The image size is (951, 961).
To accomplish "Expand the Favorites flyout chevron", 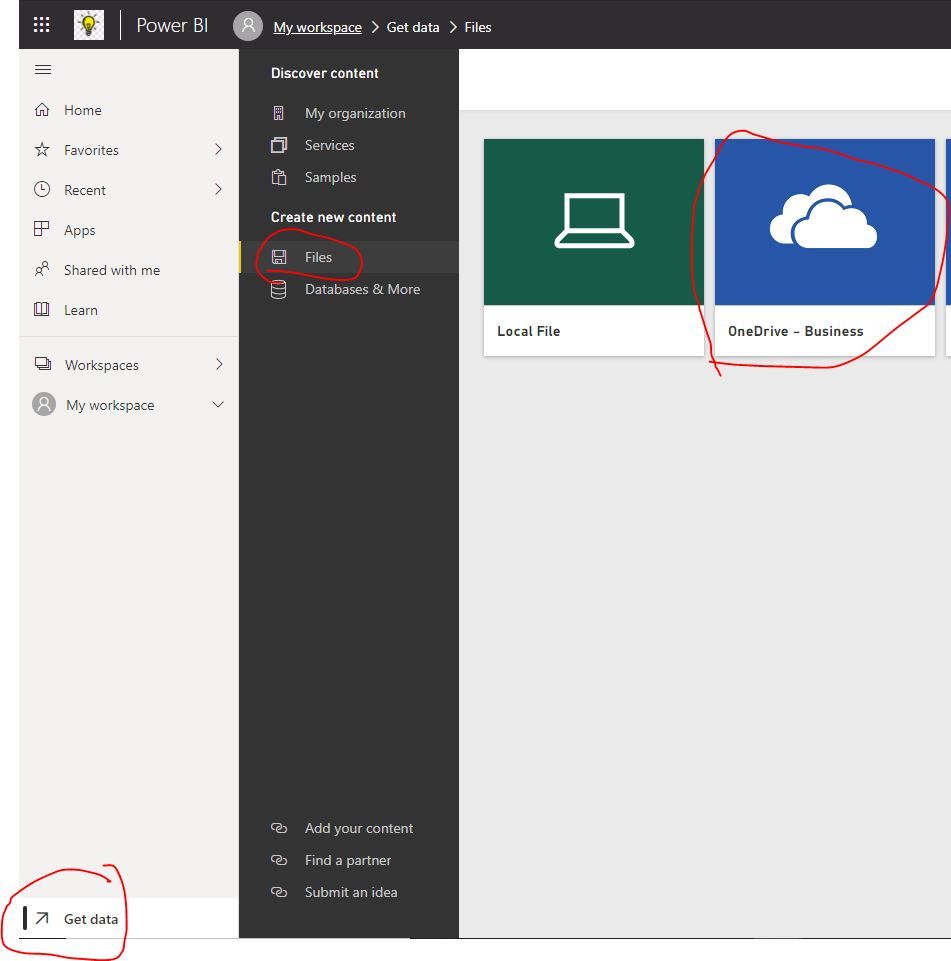I will tap(218, 150).
